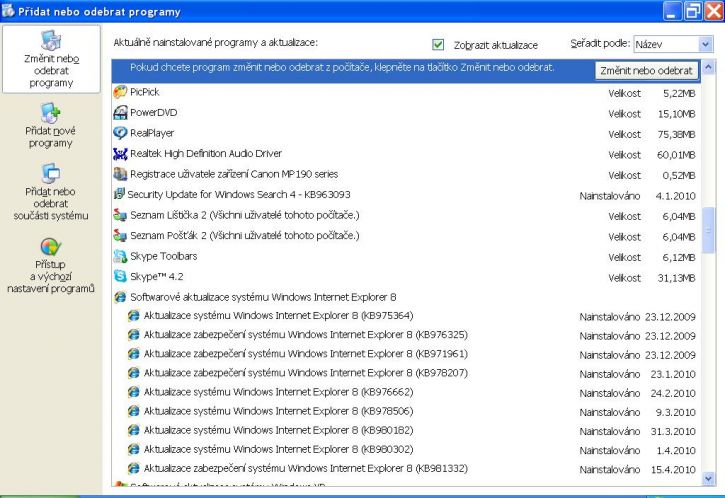Select the RealPlayer entry
This screenshot has width=725, height=498.
pos(406,133)
